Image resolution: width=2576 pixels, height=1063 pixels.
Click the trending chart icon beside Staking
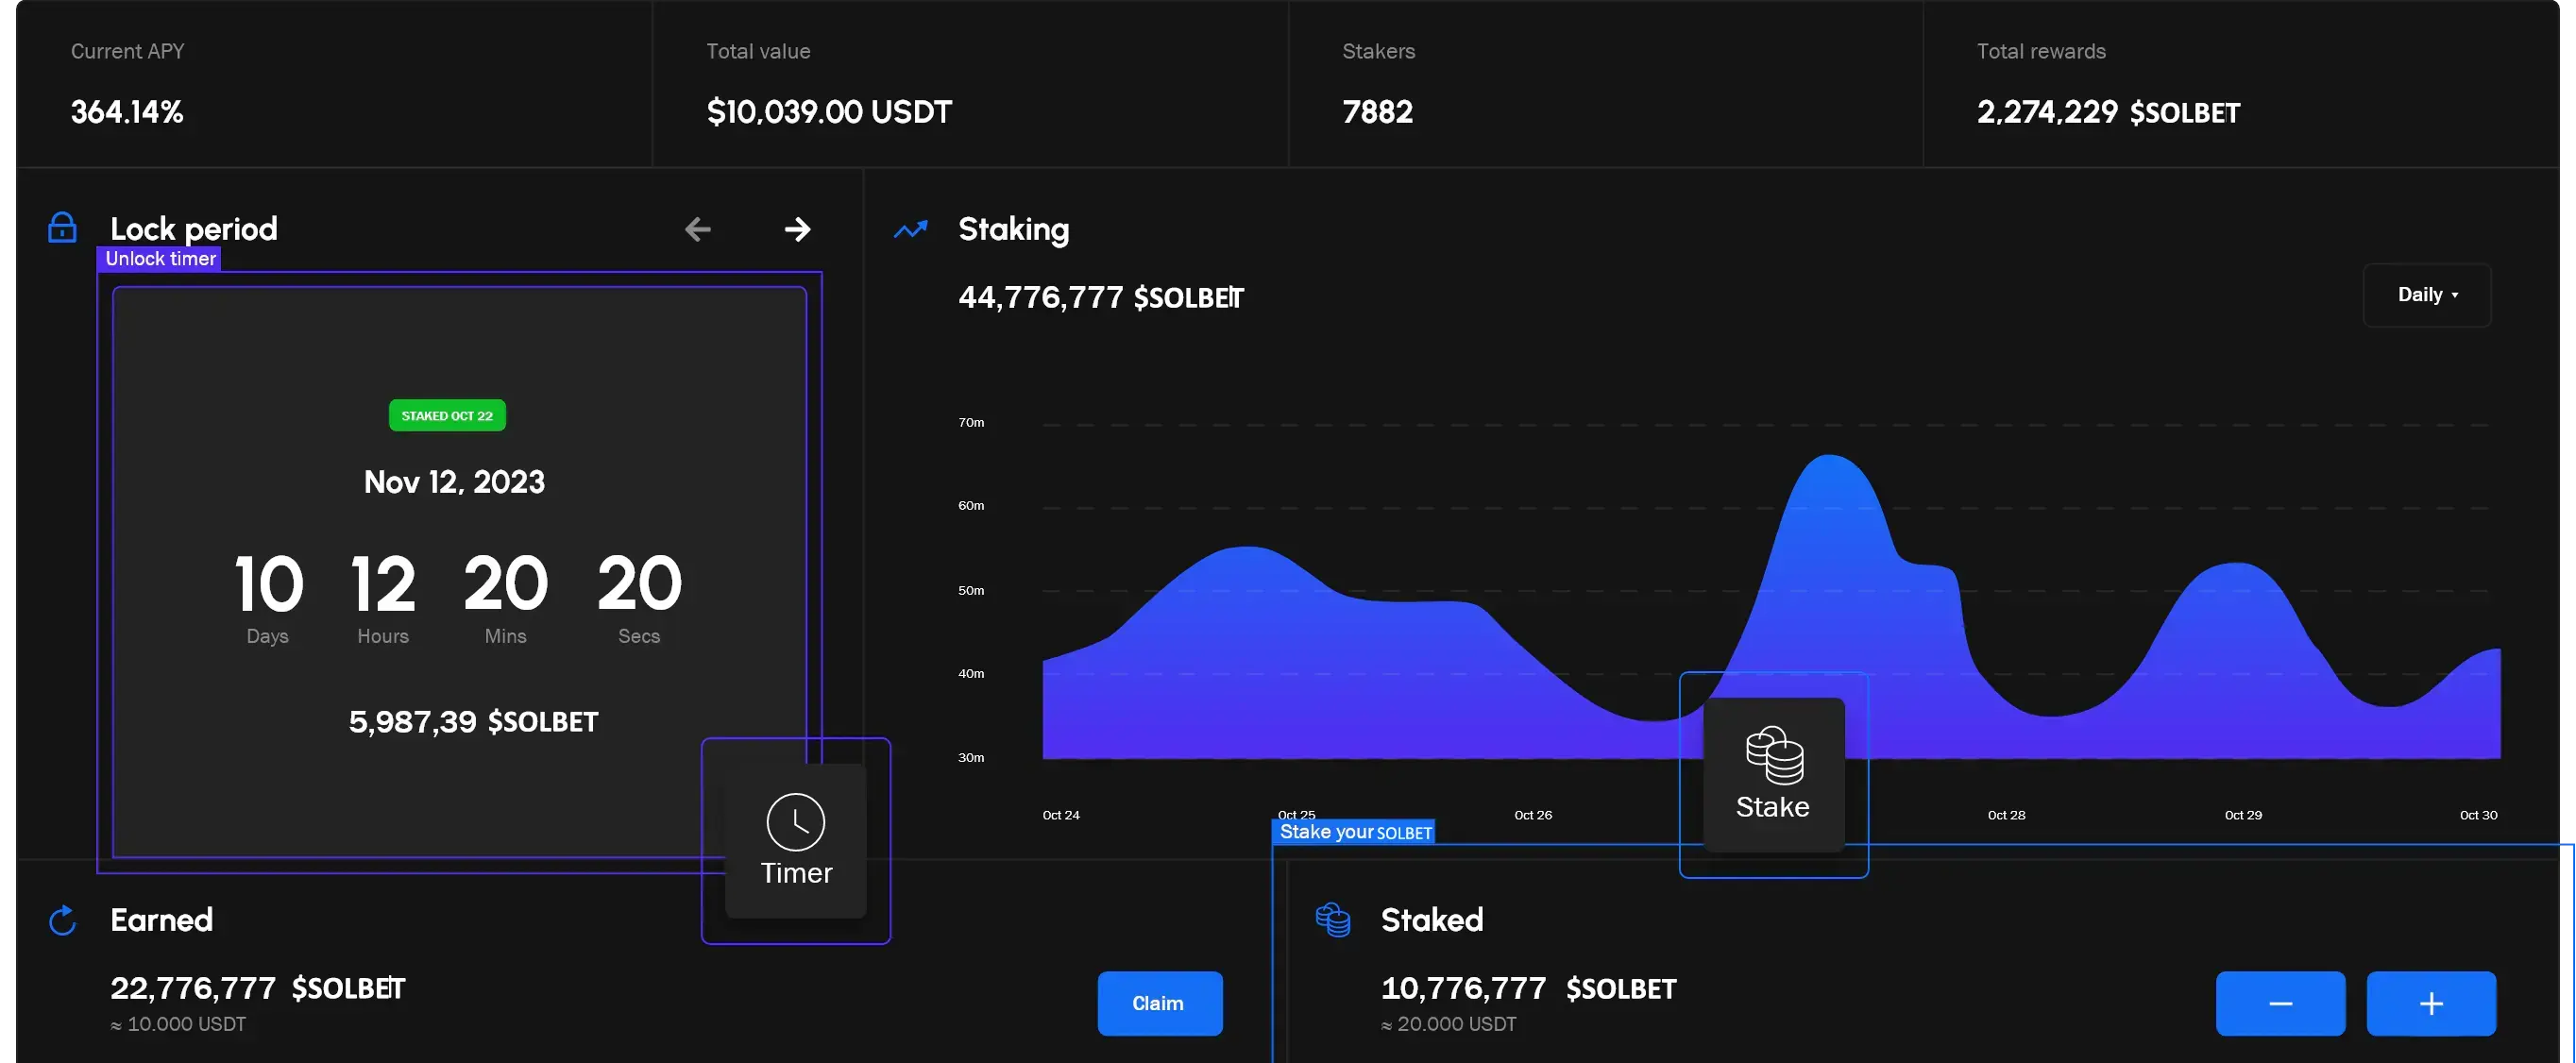pos(910,230)
